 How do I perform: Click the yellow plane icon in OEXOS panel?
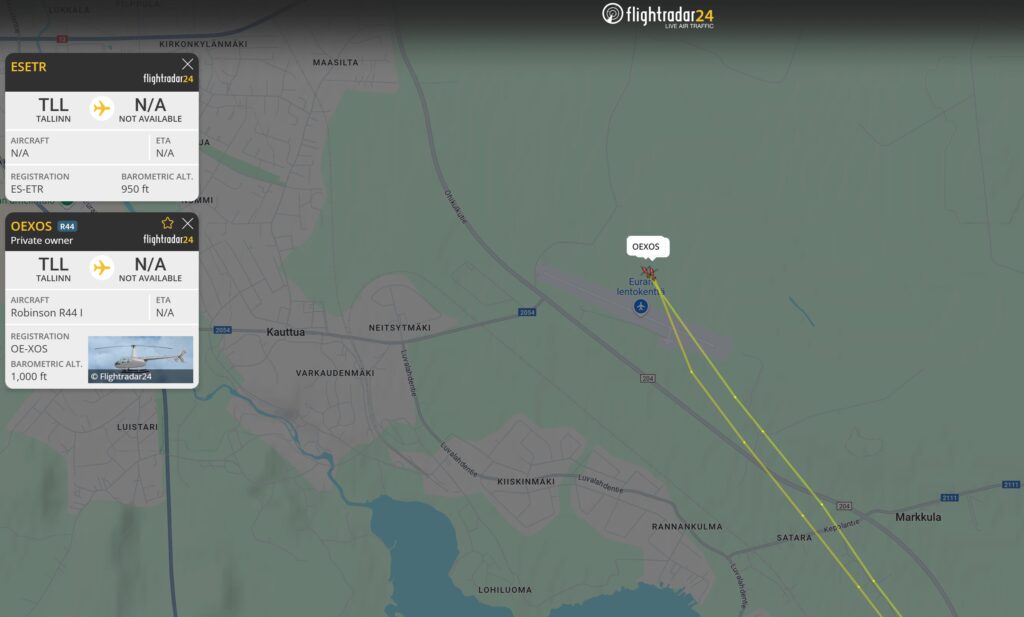tap(101, 268)
